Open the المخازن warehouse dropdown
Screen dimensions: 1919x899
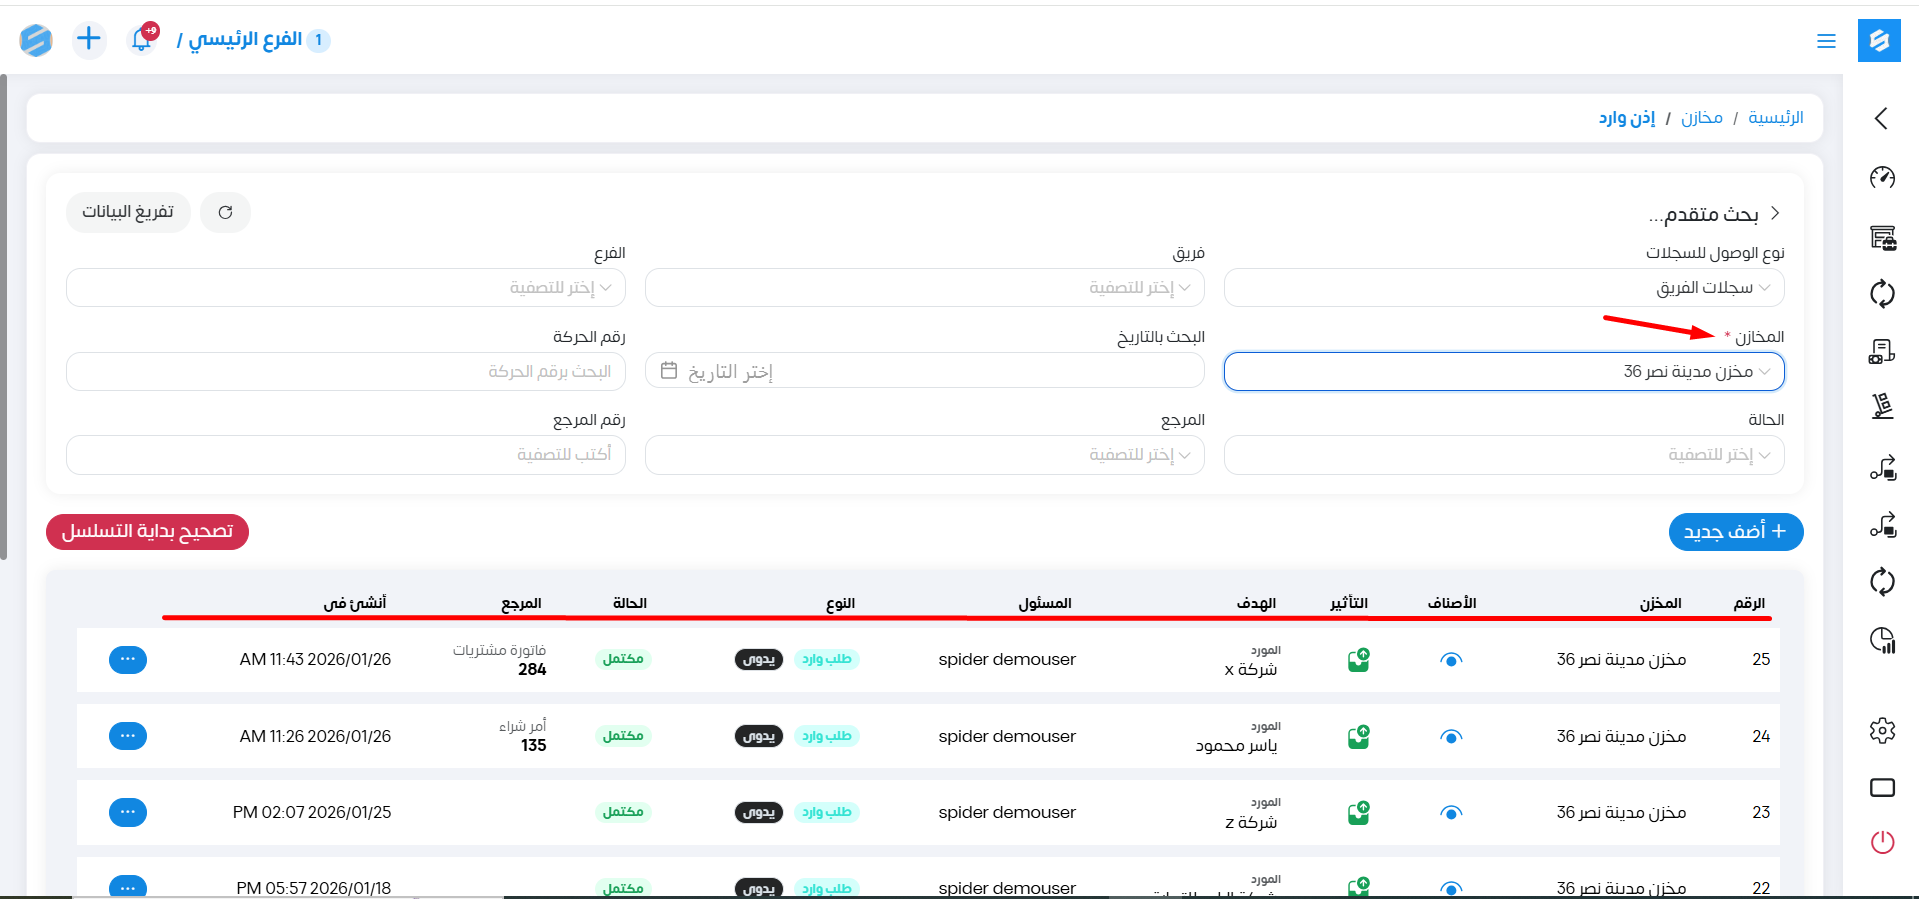[1503, 372]
